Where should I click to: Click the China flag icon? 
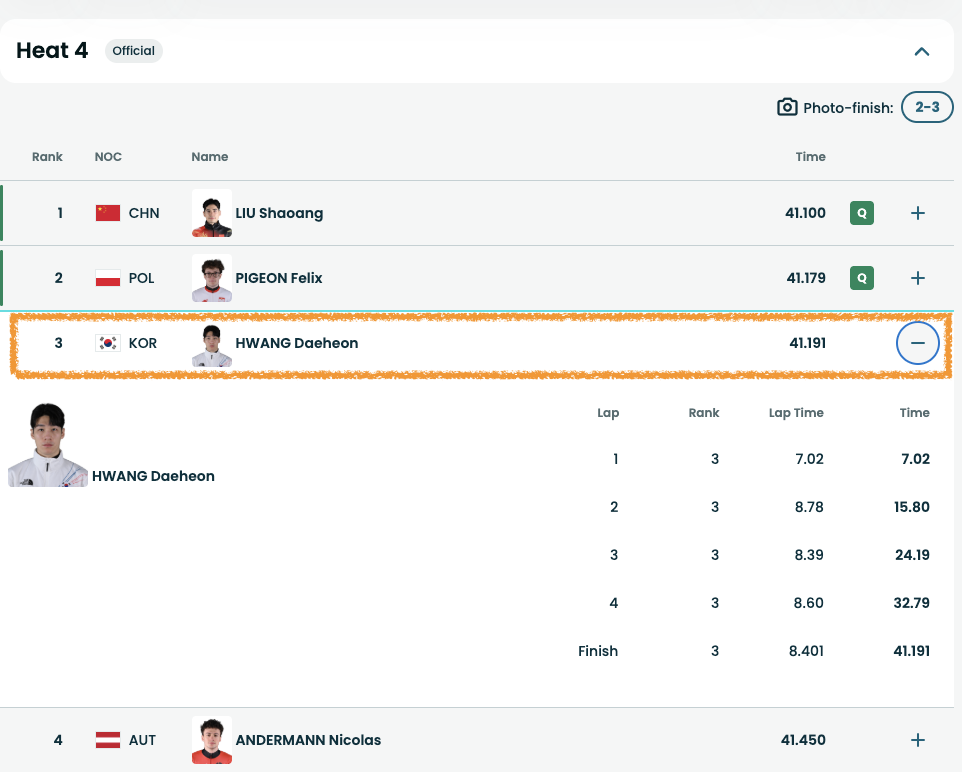point(108,213)
